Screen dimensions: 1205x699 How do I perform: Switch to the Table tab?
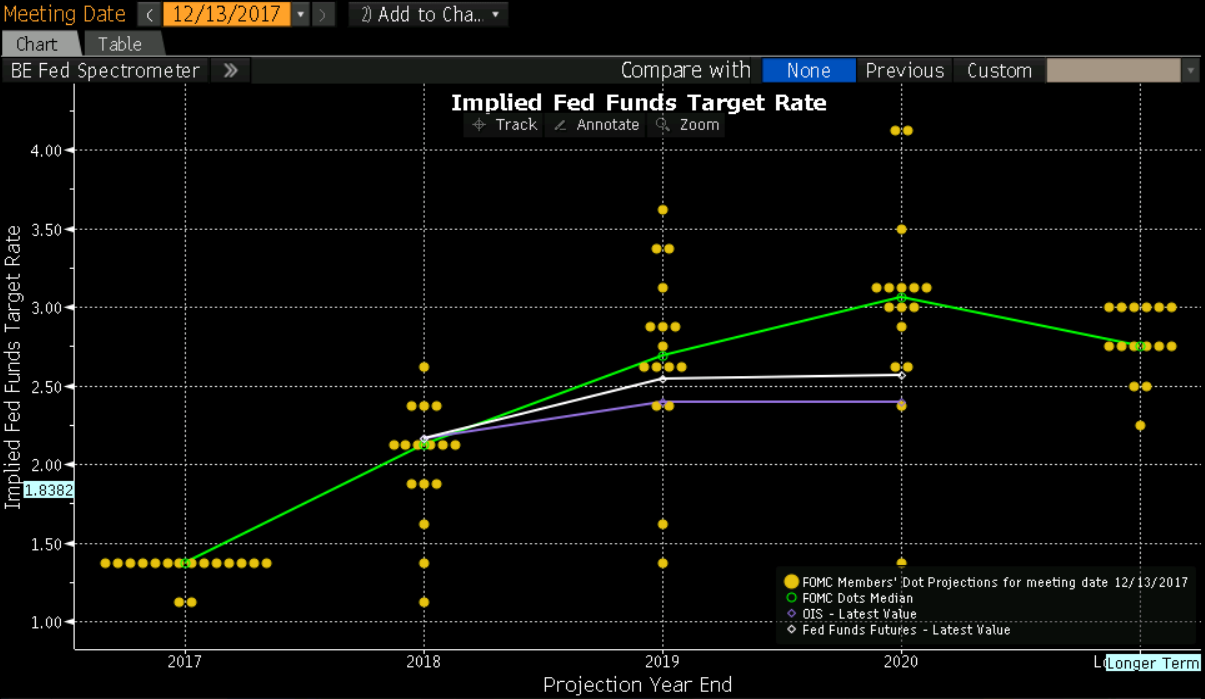click(120, 44)
